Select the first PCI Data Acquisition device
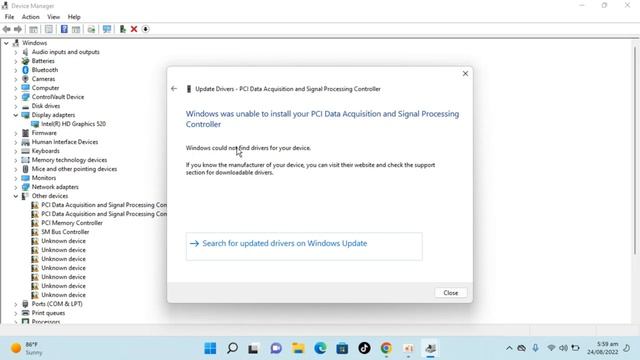 point(104,205)
